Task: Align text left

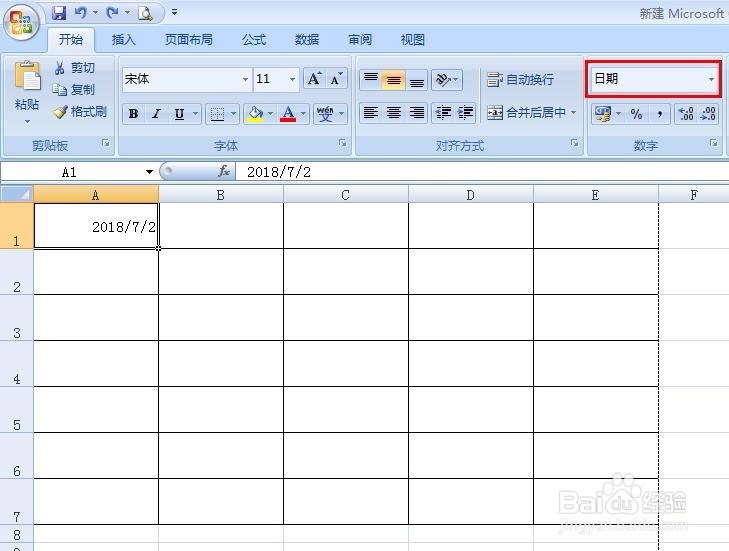Action: point(371,113)
